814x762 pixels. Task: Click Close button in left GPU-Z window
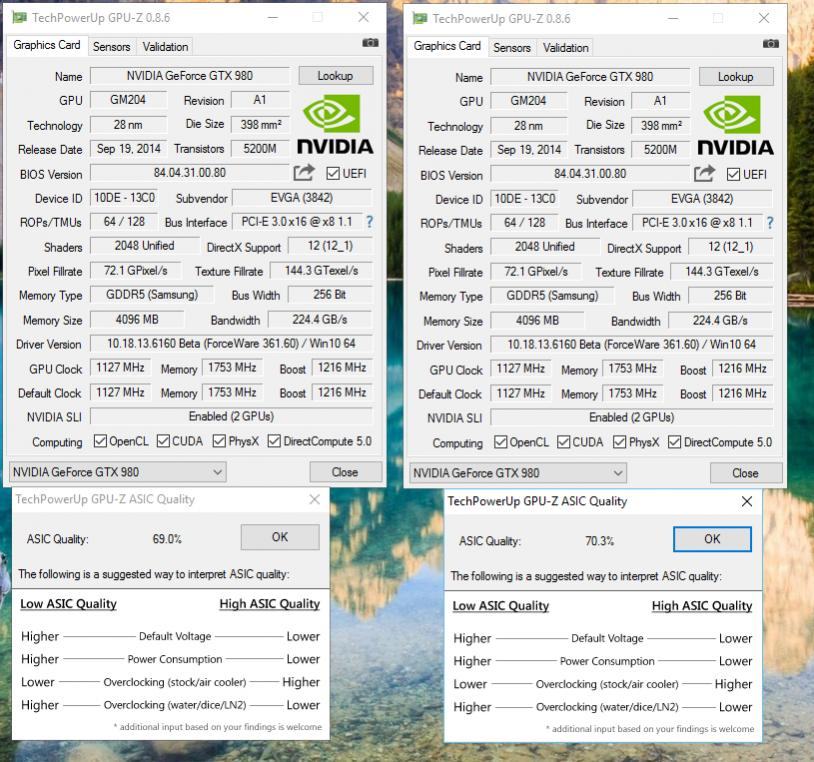click(345, 472)
